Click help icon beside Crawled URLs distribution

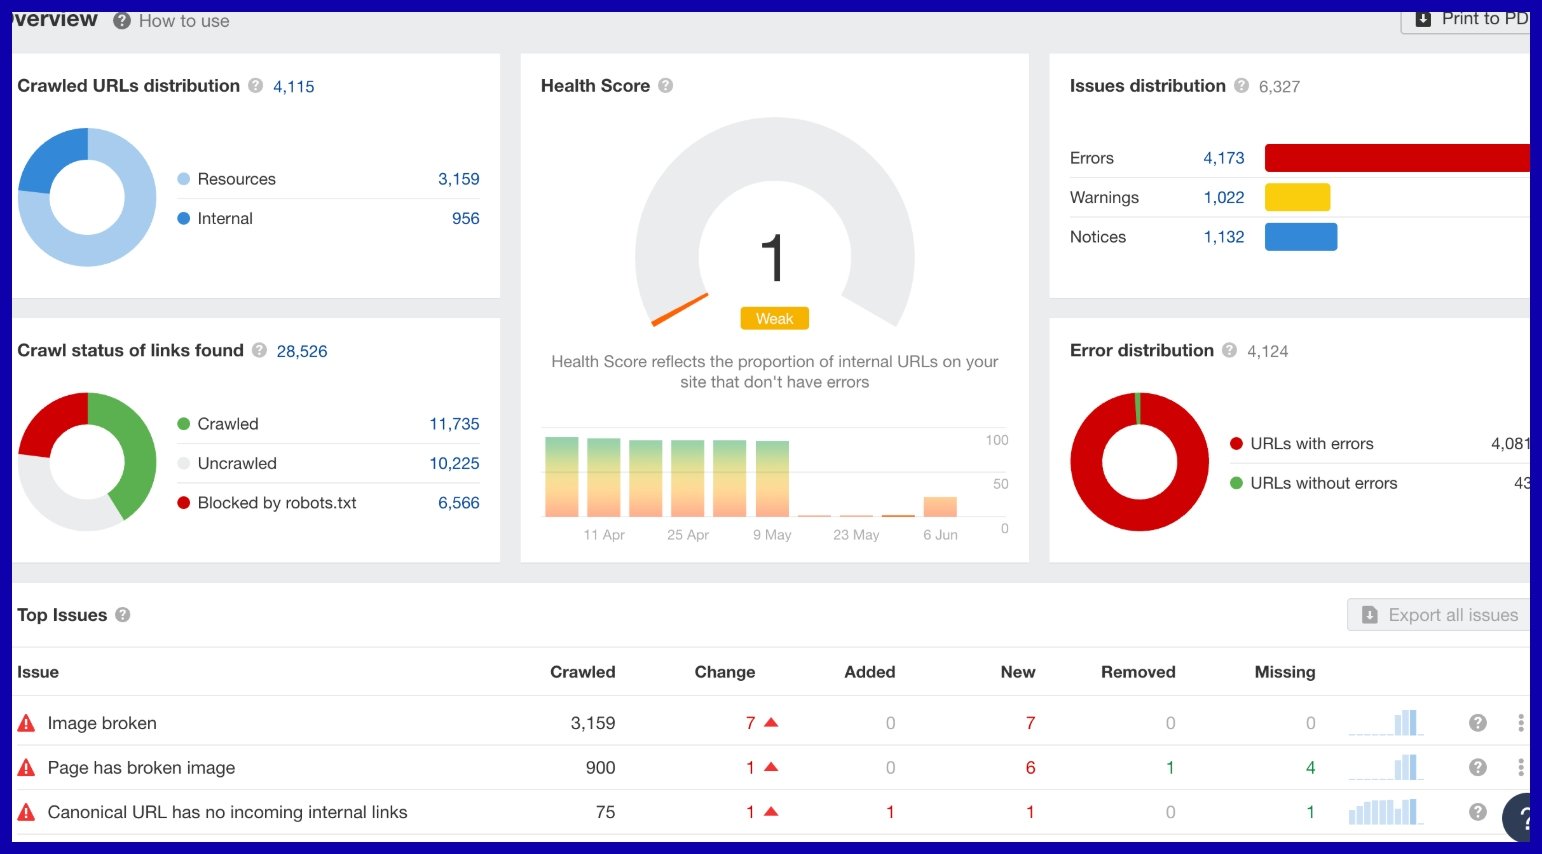(x=256, y=86)
